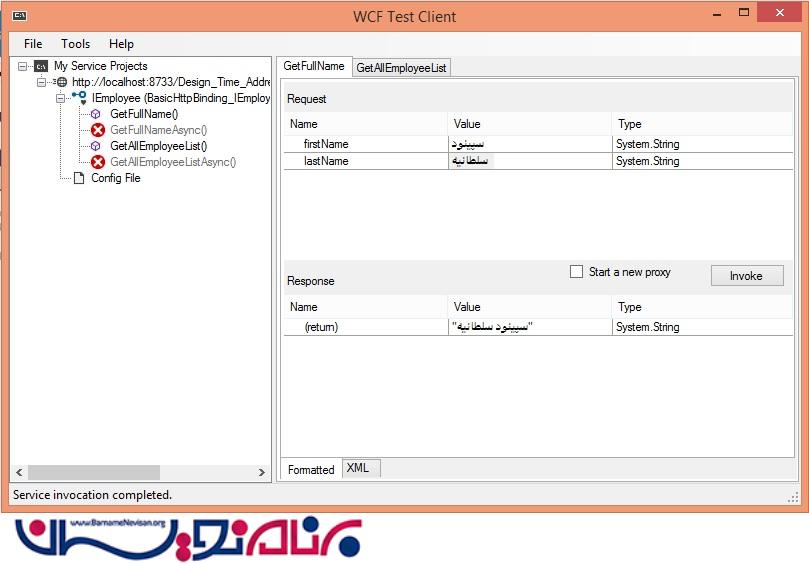Viewport: 809px width, 563px height.
Task: Open the Tools menu
Action: pos(75,44)
